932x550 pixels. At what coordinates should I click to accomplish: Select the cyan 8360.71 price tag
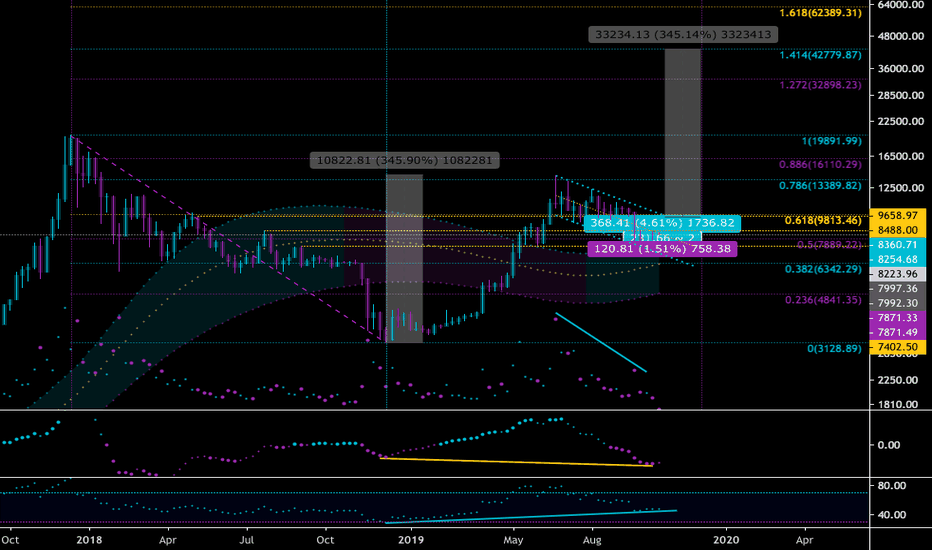coord(898,244)
